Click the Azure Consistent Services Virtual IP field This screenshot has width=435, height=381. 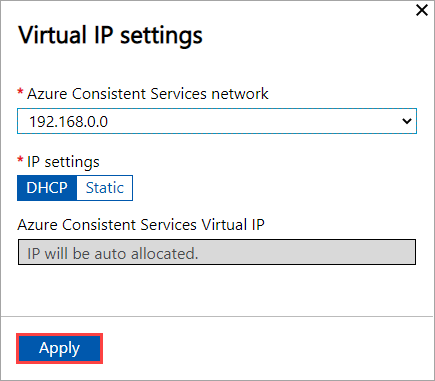point(217,252)
